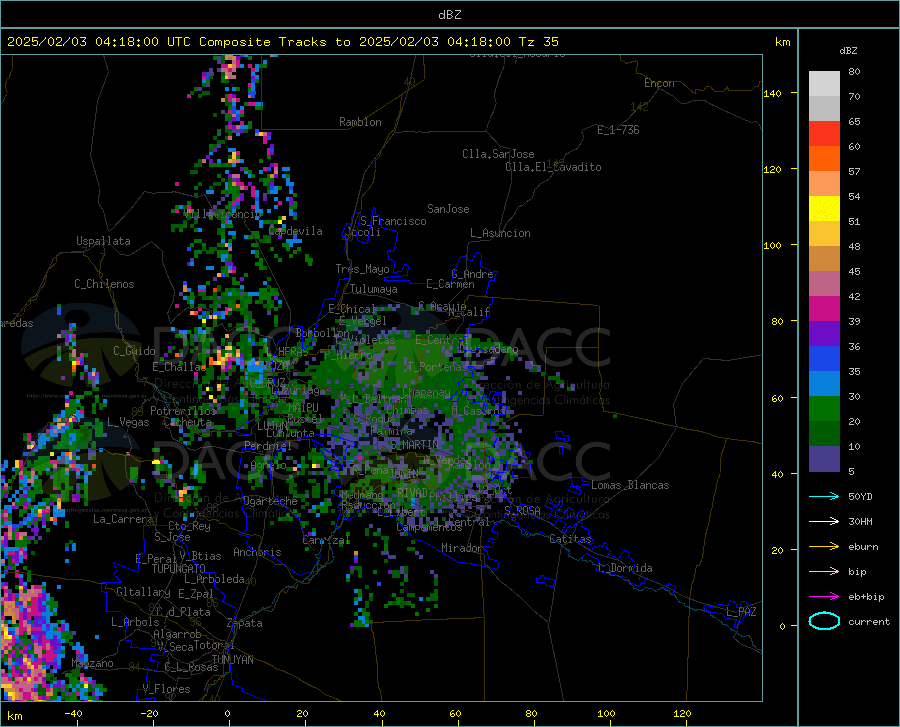
Task: Pick the slate-purple swatch at scale bottom
Action: pos(824,459)
